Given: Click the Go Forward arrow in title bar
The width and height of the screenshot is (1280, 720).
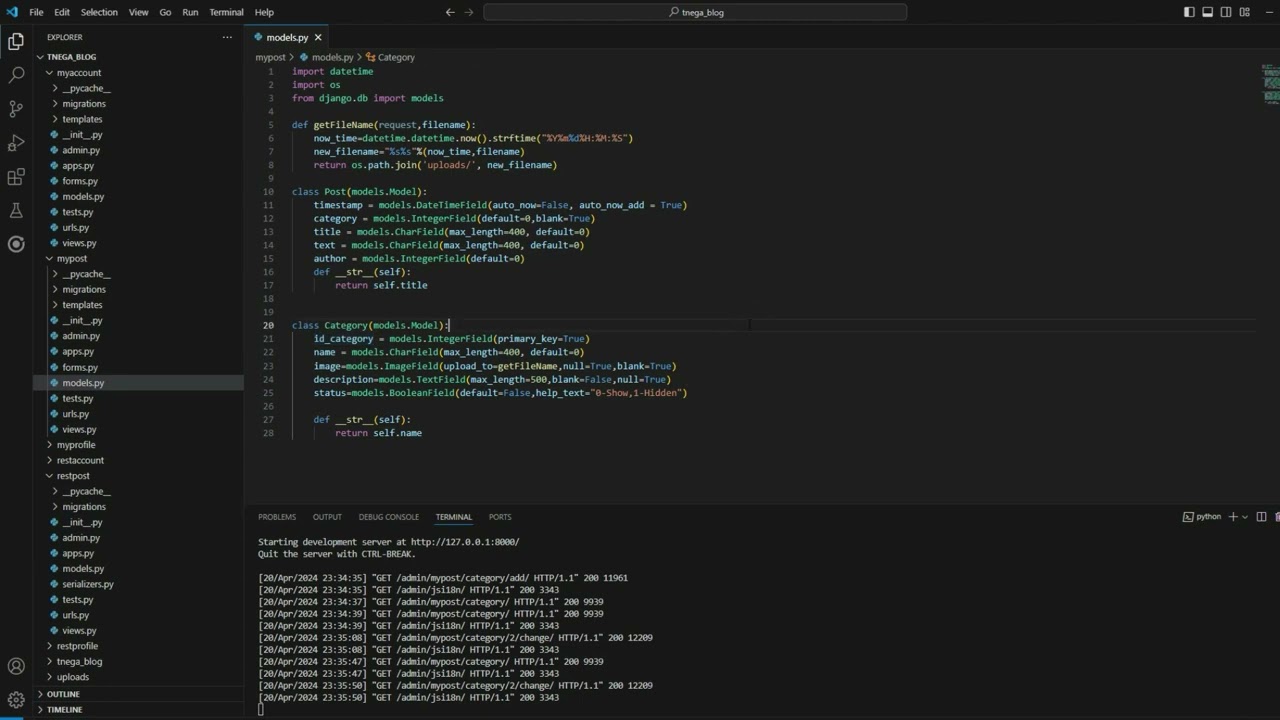Looking at the screenshot, I should click(x=469, y=12).
